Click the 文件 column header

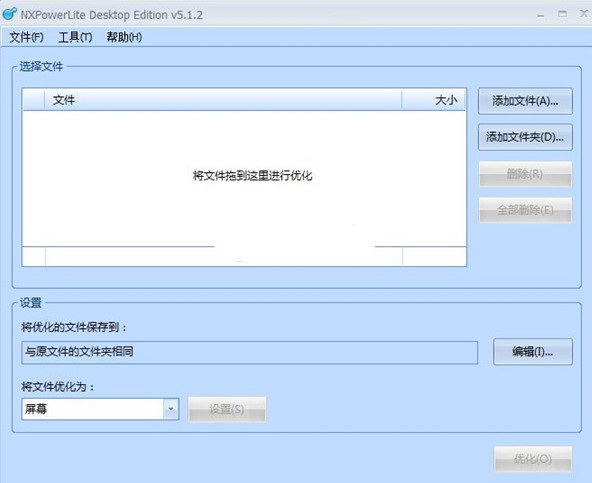point(223,100)
